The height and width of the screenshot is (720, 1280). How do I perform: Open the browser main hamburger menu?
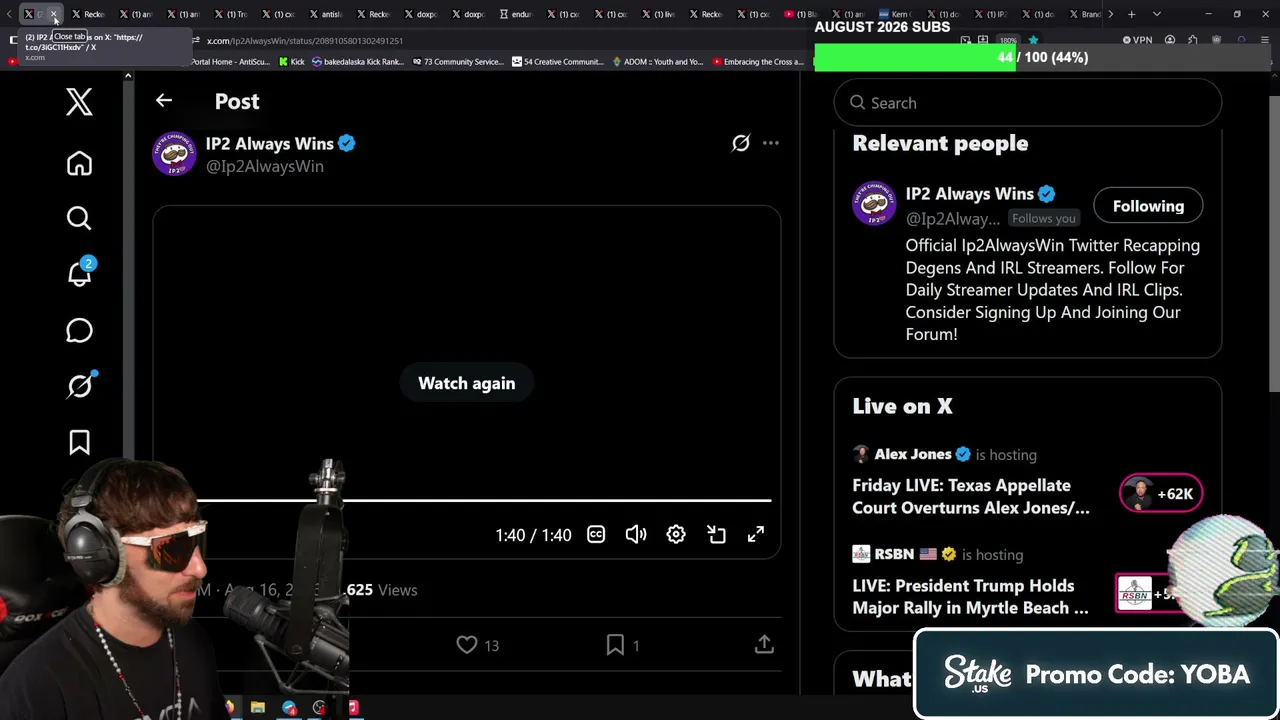pyautogui.click(x=1266, y=40)
